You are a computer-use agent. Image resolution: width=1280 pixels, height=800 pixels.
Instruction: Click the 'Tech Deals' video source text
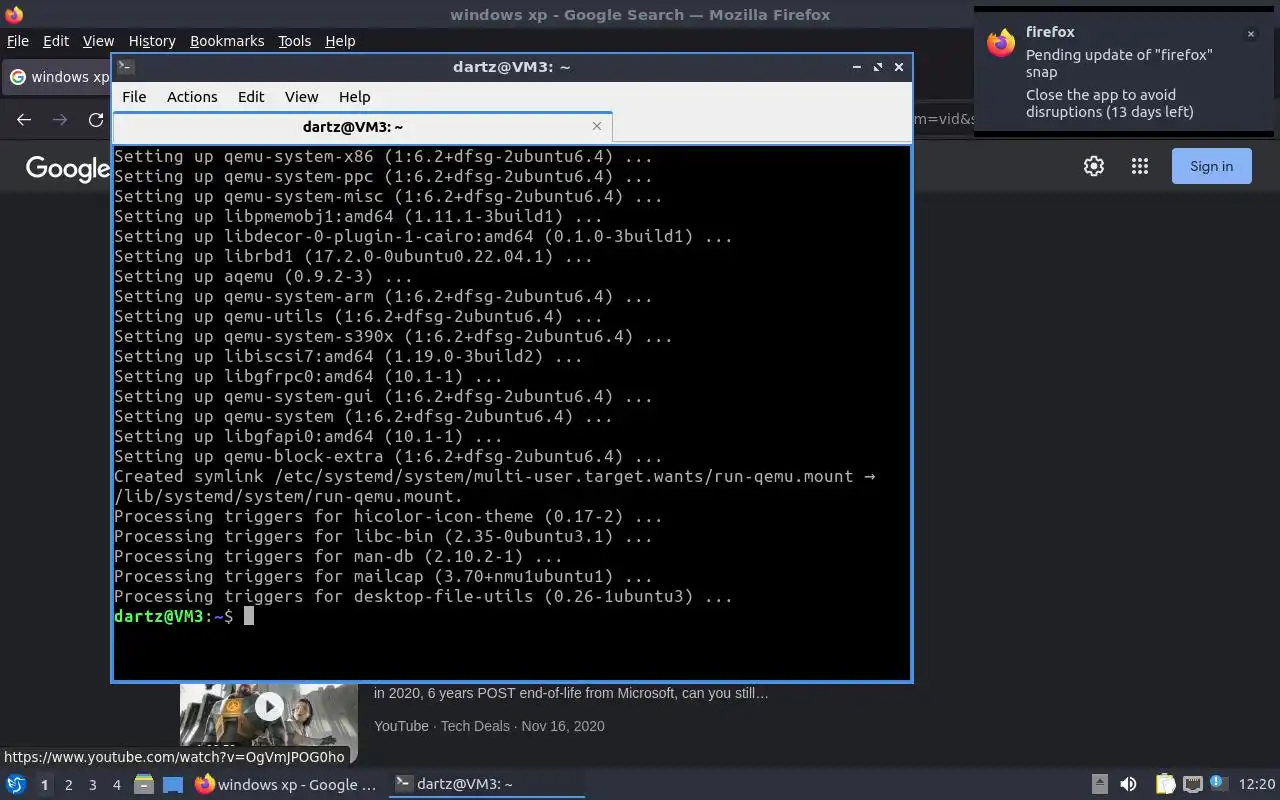(475, 726)
